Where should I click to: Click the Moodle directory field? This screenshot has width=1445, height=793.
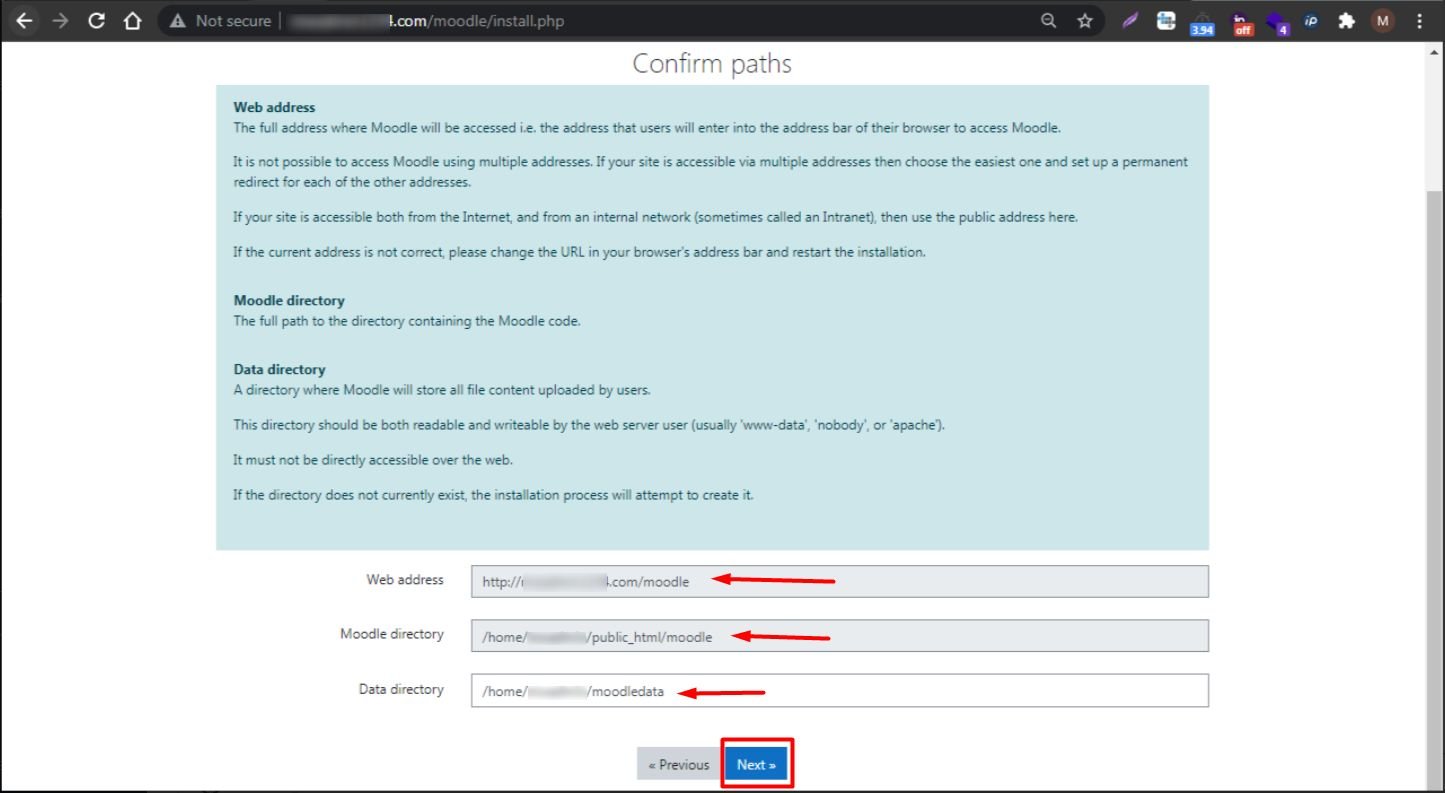[839, 636]
